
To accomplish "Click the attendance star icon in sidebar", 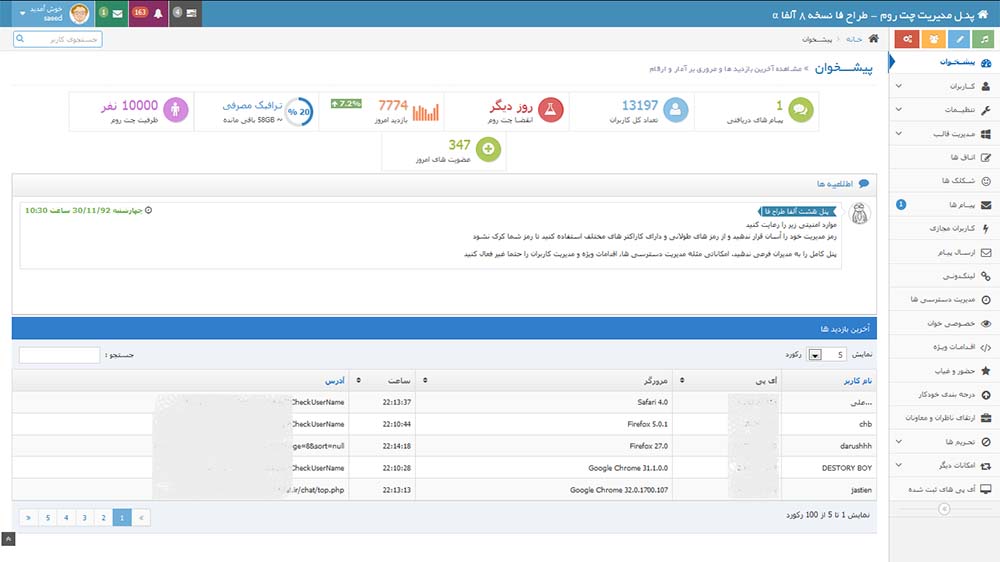I will coord(986,371).
